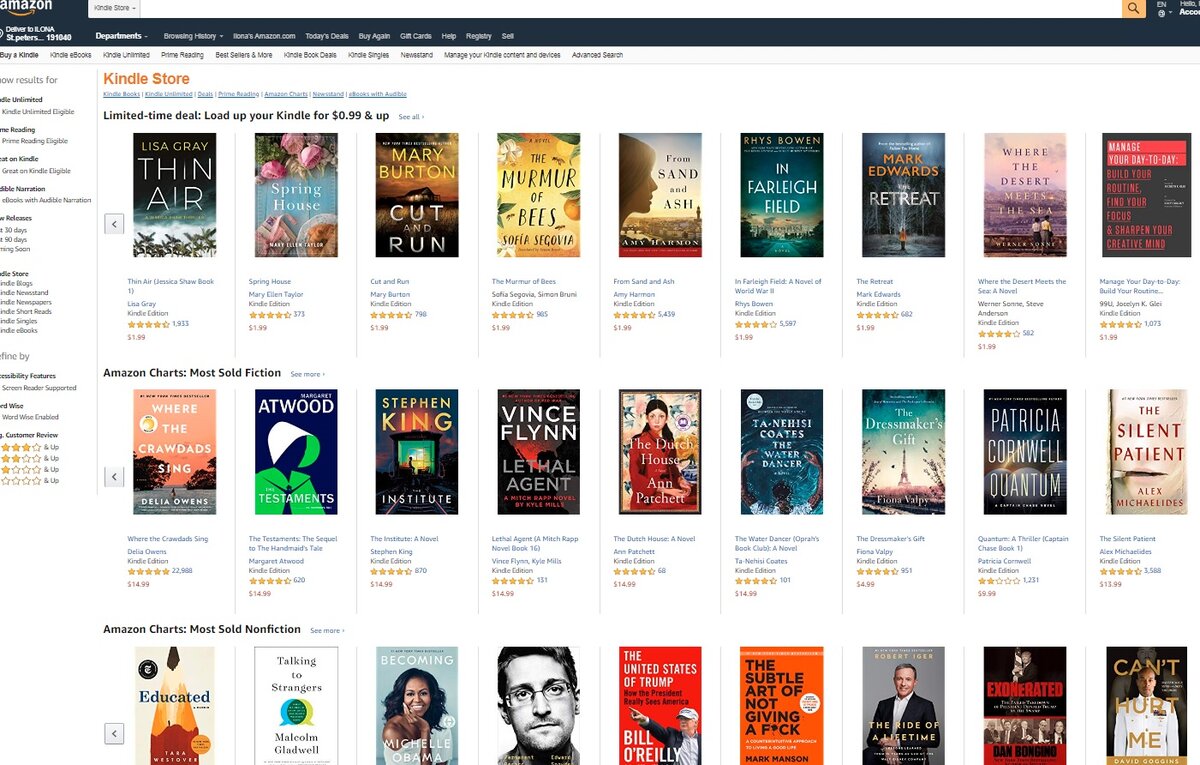
Task: Open the Thin Air book cover
Action: [174, 195]
